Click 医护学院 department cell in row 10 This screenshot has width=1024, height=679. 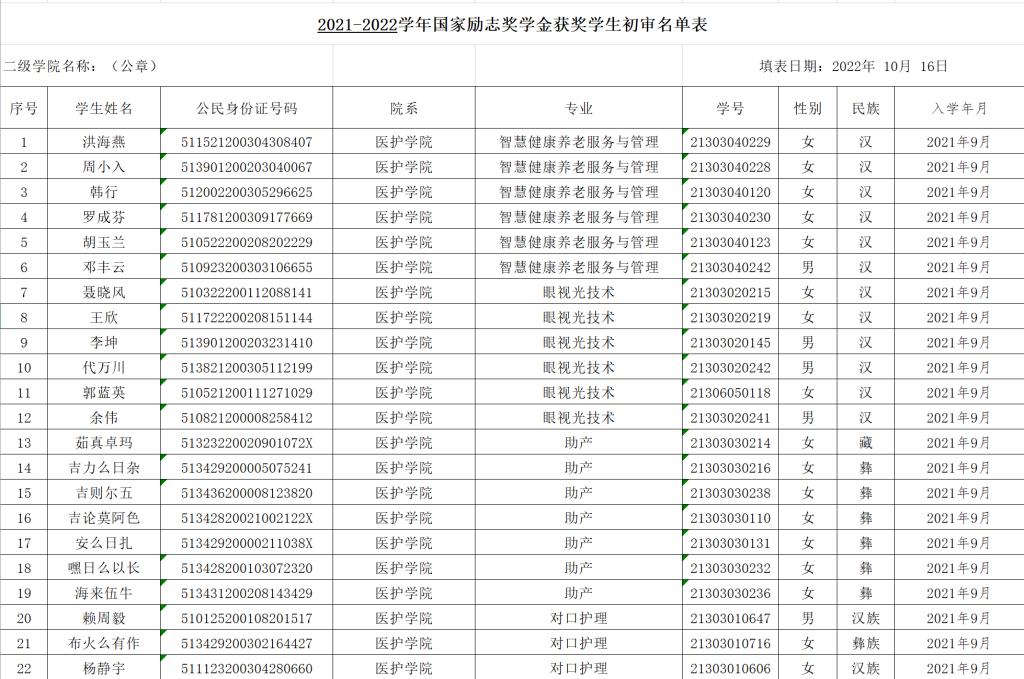[404, 368]
